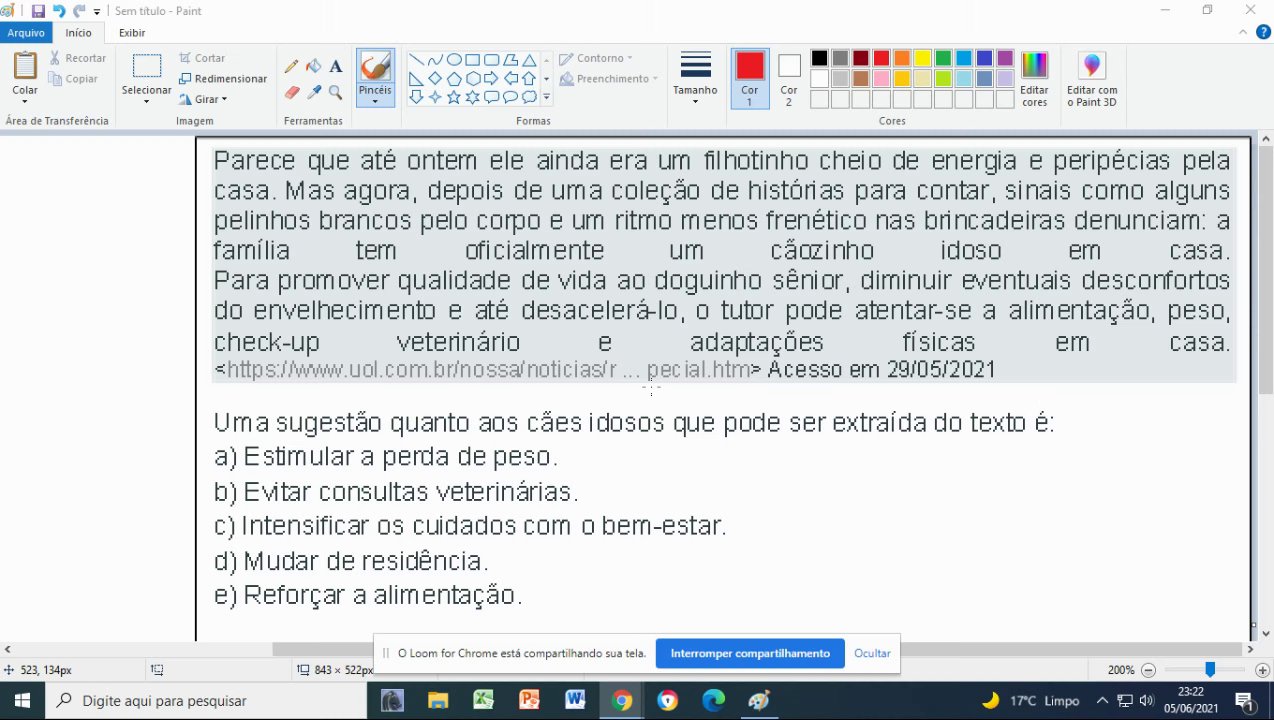Expand the Pincéis brushes dropdown arrow

[375, 101]
